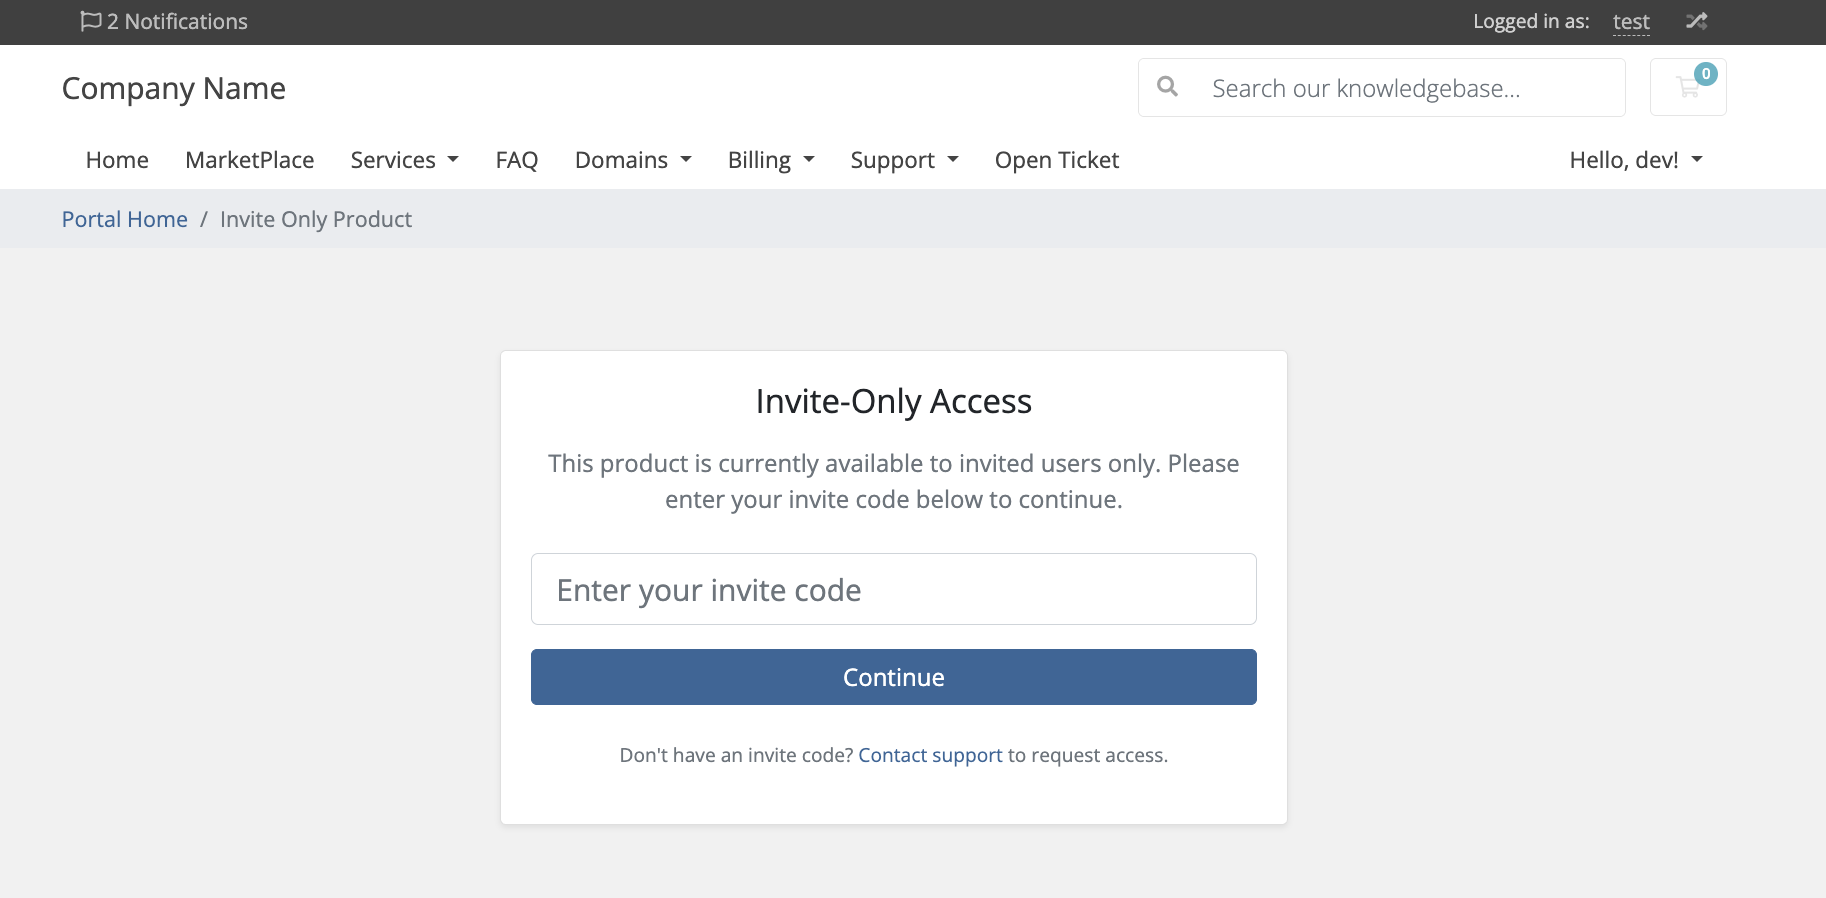Open the Support dropdown menu
This screenshot has width=1826, height=898.
pyautogui.click(x=904, y=160)
